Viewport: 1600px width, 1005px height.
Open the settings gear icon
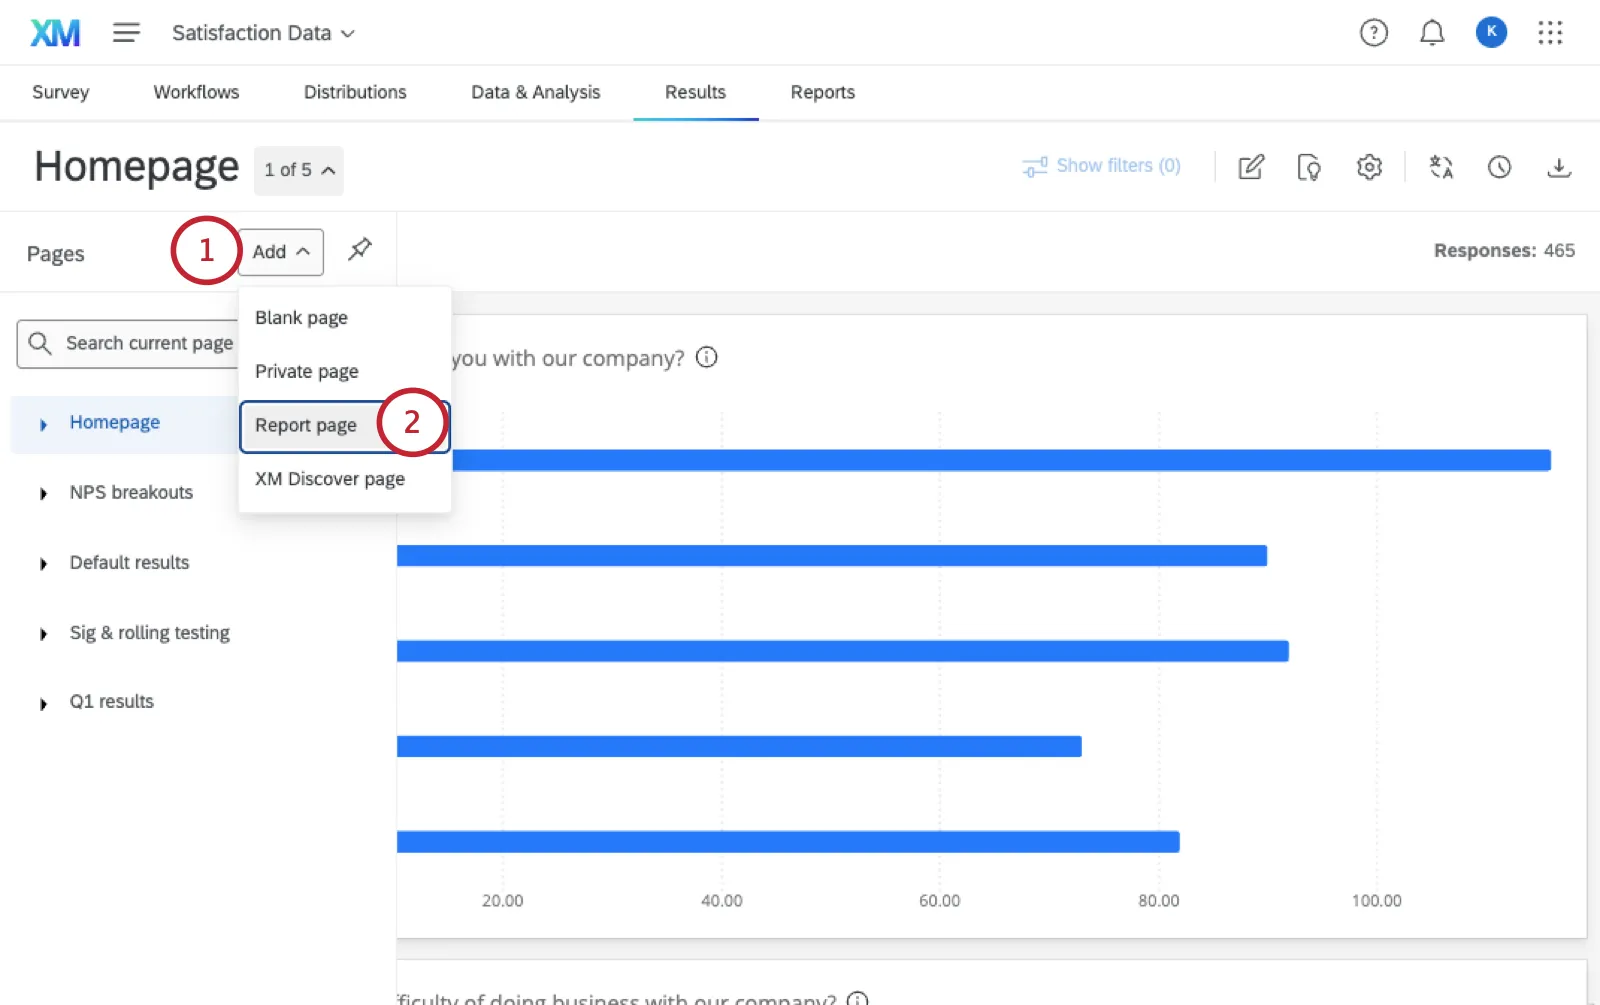(1369, 167)
